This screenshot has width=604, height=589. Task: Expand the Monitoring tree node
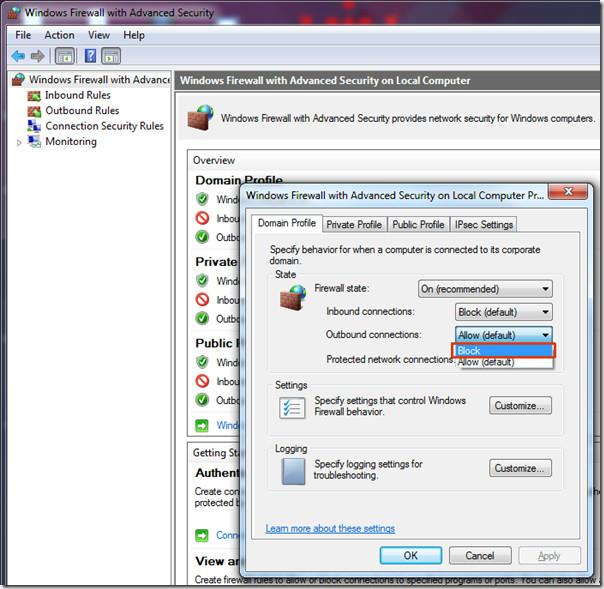[19, 143]
